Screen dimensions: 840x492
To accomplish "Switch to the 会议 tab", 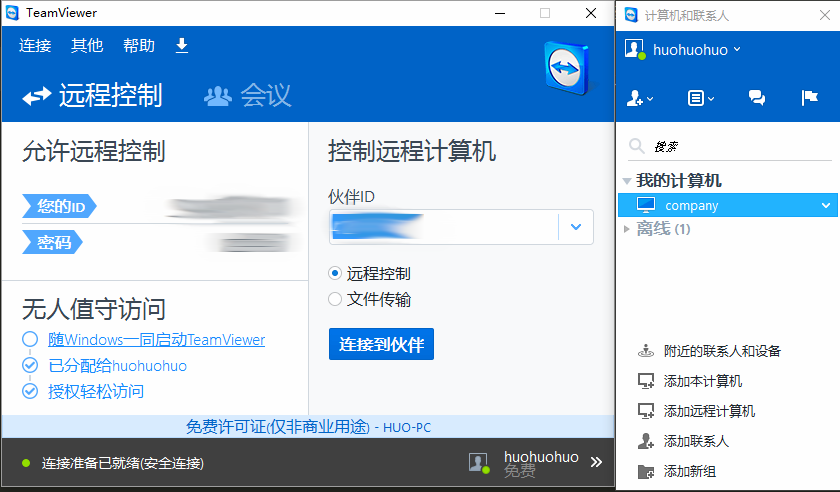I will pyautogui.click(x=248, y=96).
